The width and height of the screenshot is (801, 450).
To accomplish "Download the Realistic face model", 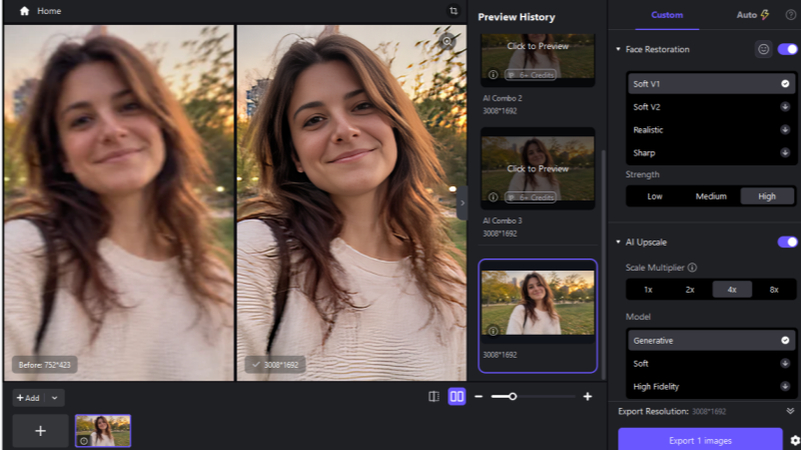I will [x=785, y=130].
